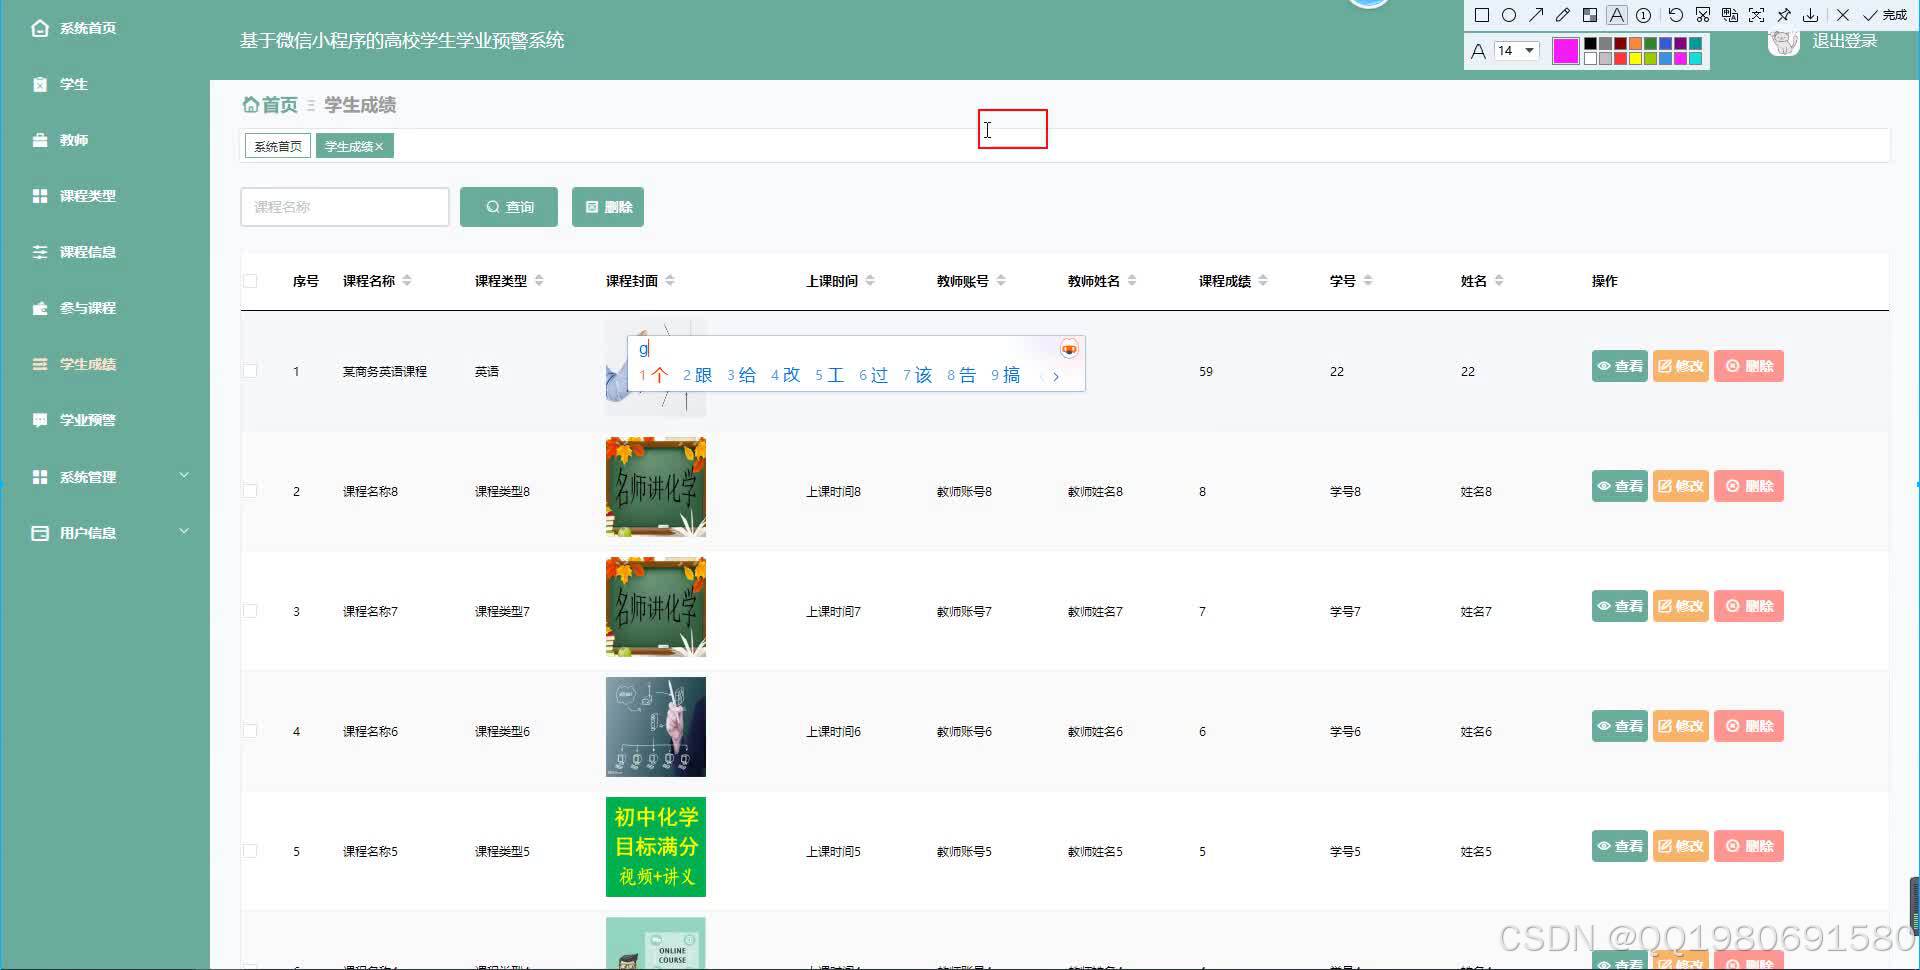Choose the arrow drawing tool
The width and height of the screenshot is (1920, 970).
1536,15
